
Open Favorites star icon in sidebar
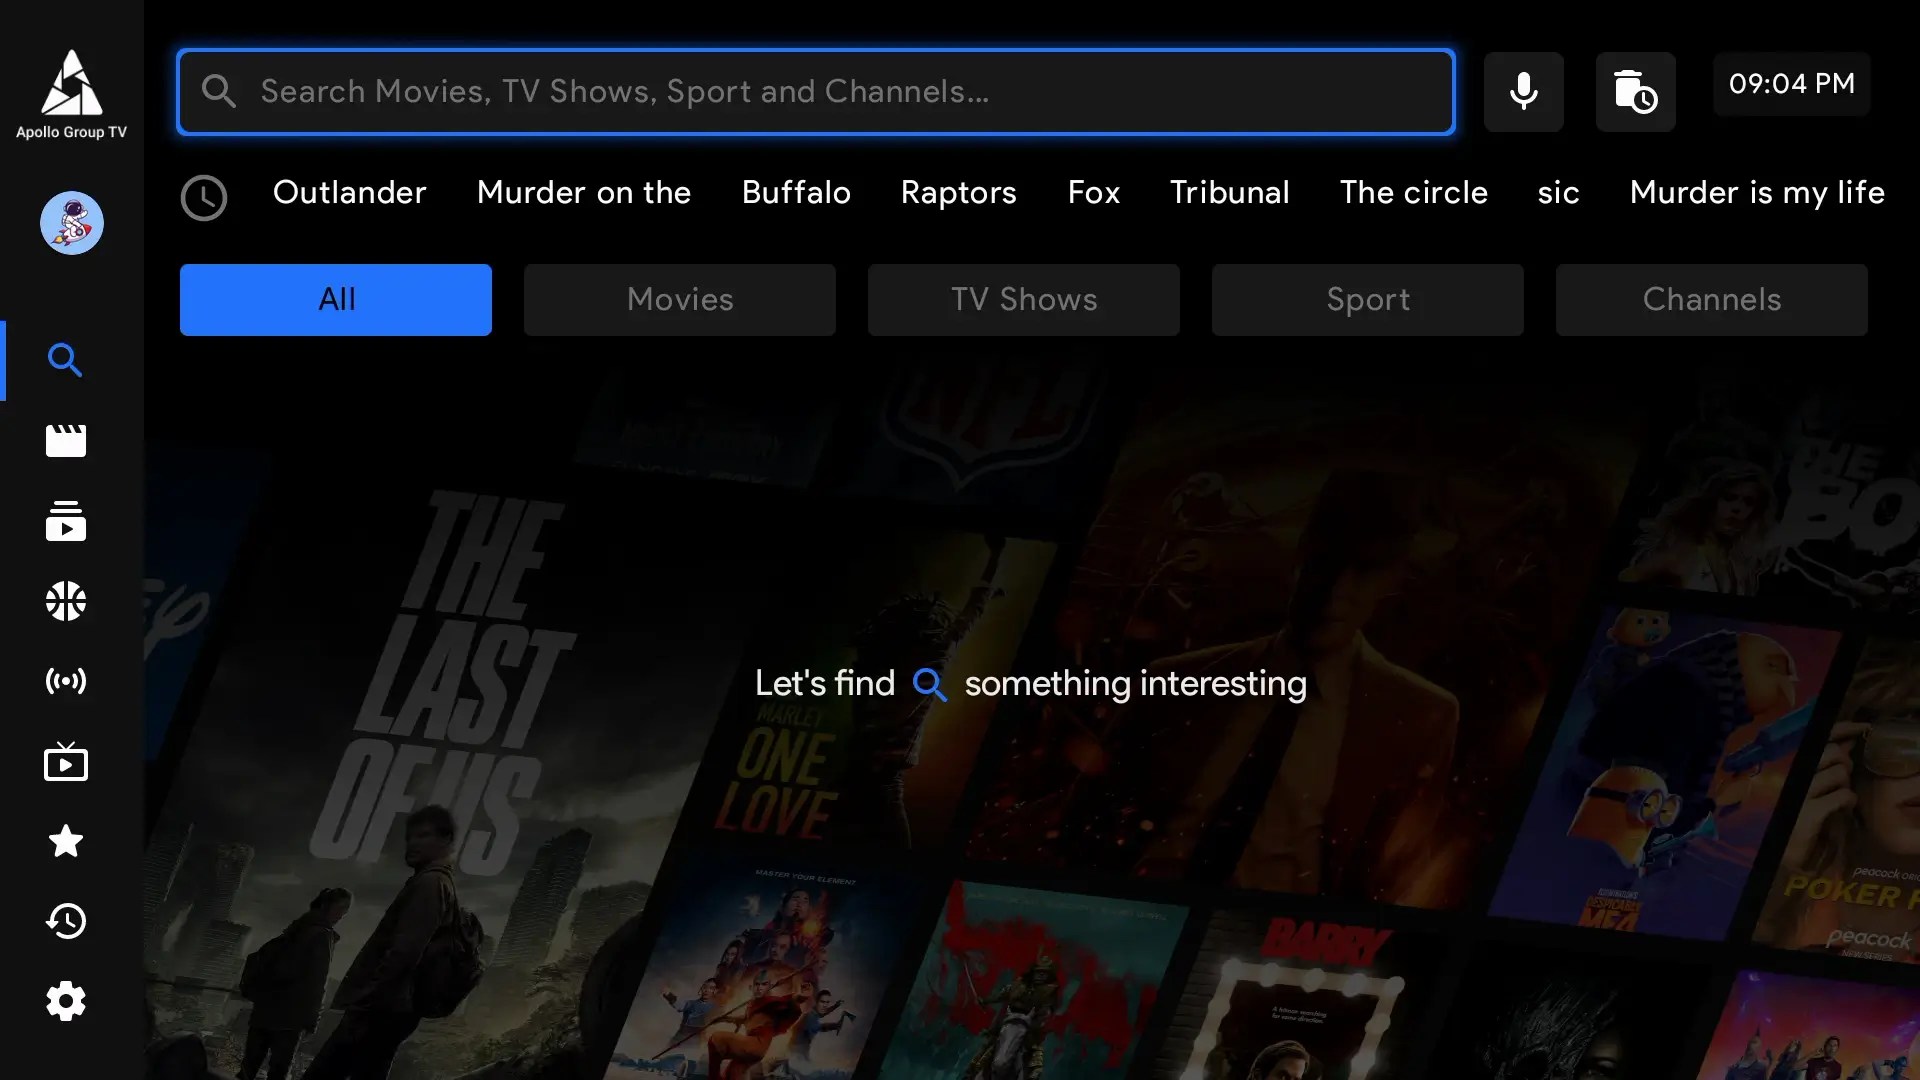[66, 841]
